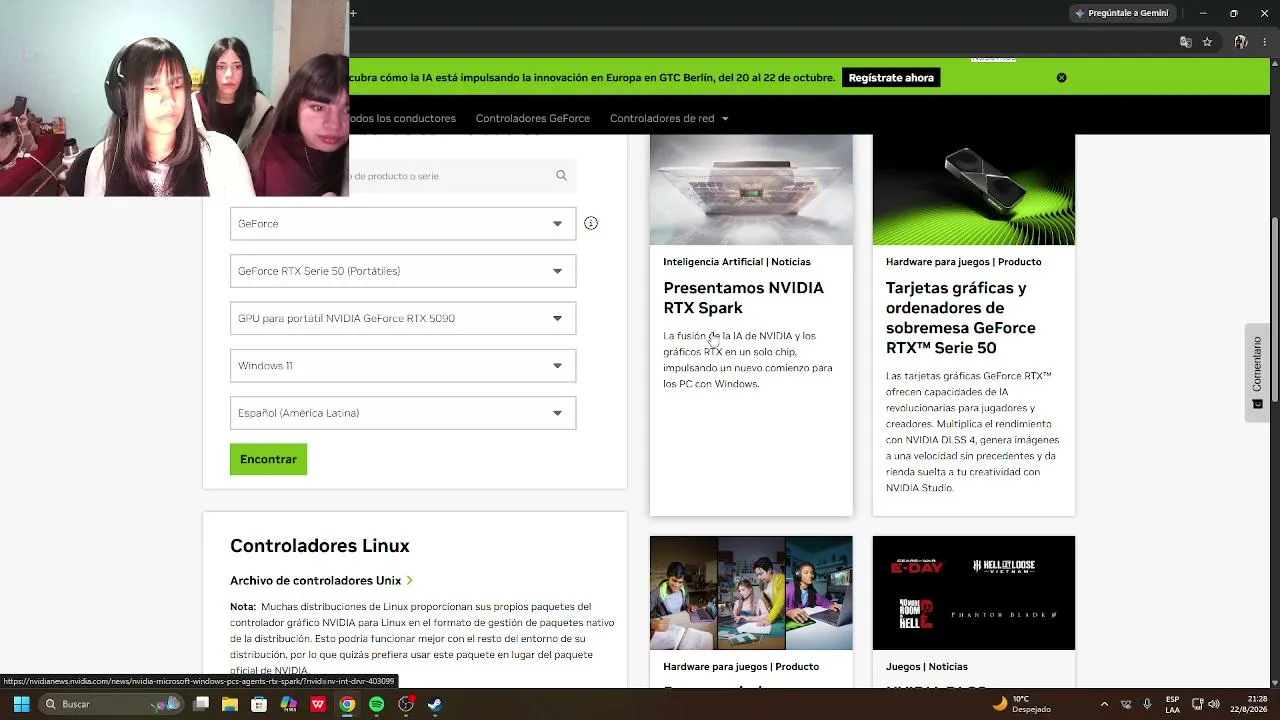Click the info icon beside GeForce dropdown
The height and width of the screenshot is (720, 1280).
591,223
